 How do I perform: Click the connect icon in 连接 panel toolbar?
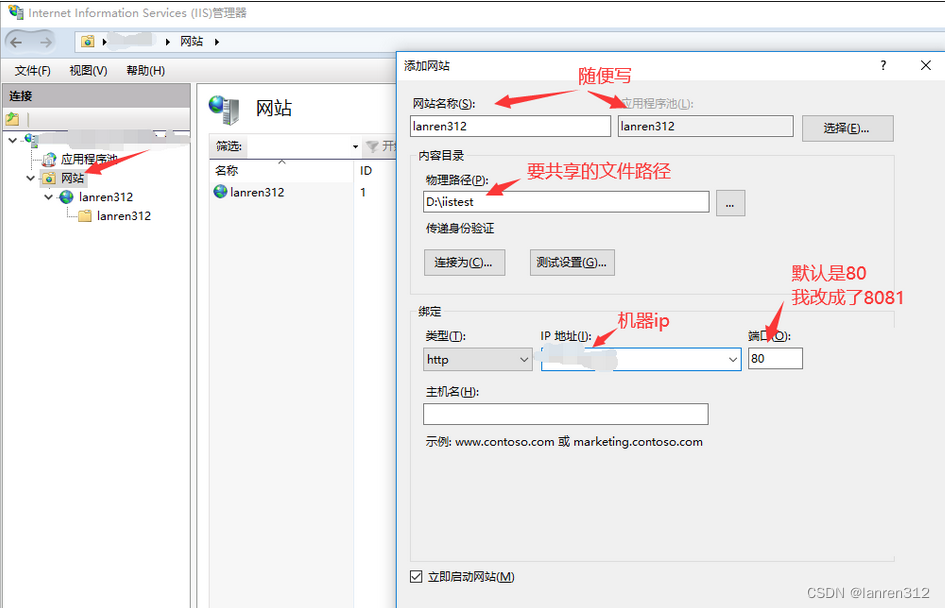click(12, 119)
